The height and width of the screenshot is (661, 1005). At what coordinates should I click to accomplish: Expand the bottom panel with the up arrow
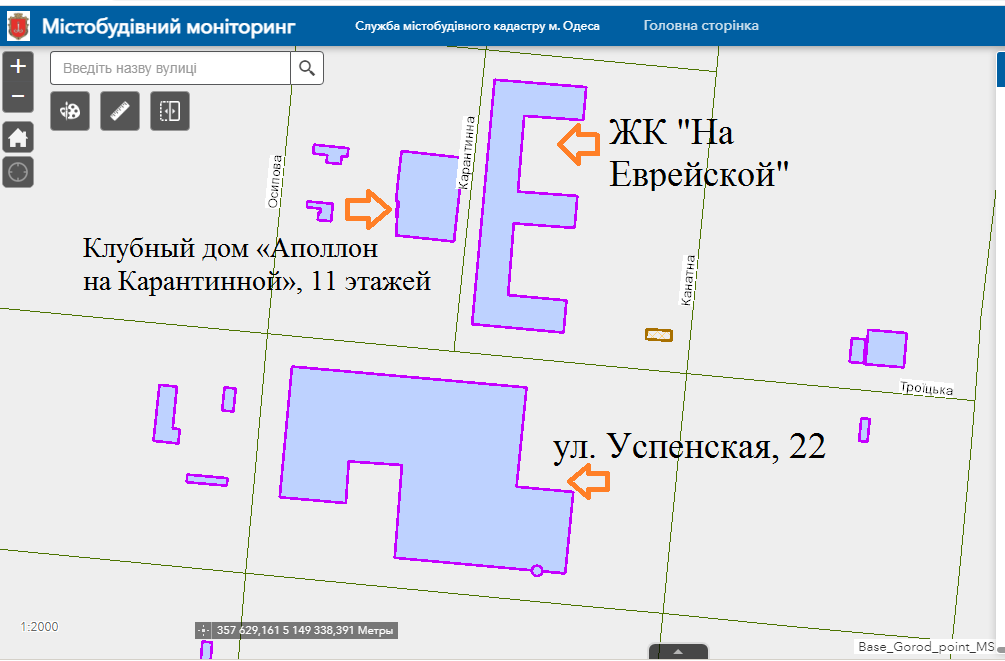[678, 652]
